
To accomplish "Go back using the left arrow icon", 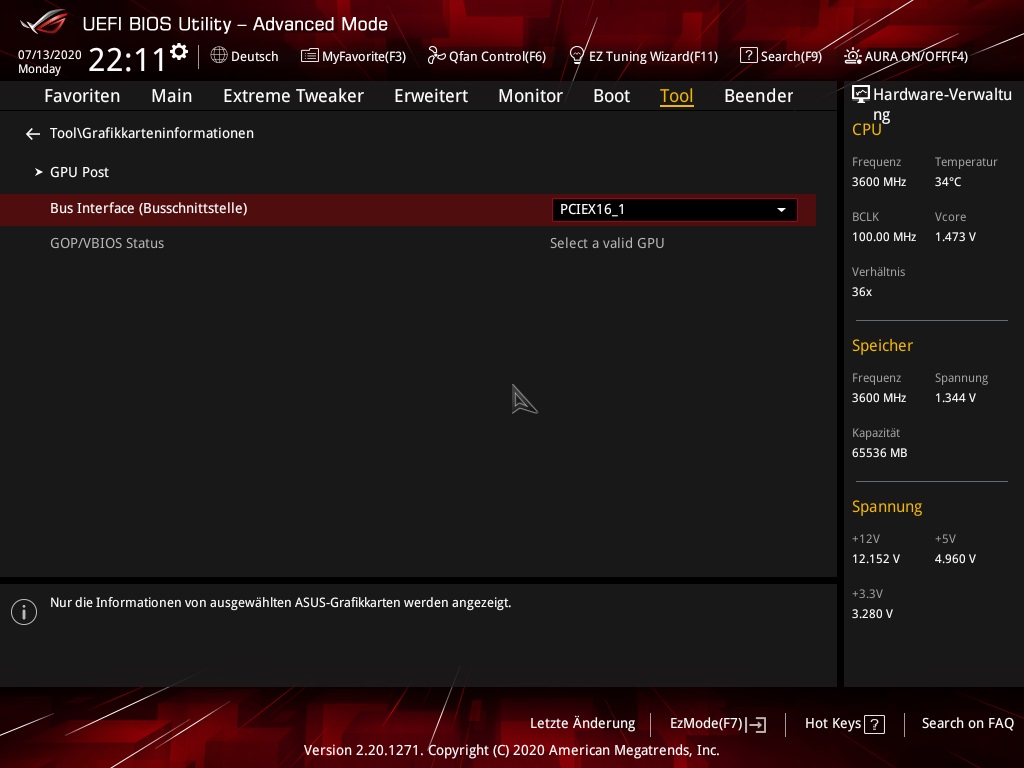I will 33,134.
